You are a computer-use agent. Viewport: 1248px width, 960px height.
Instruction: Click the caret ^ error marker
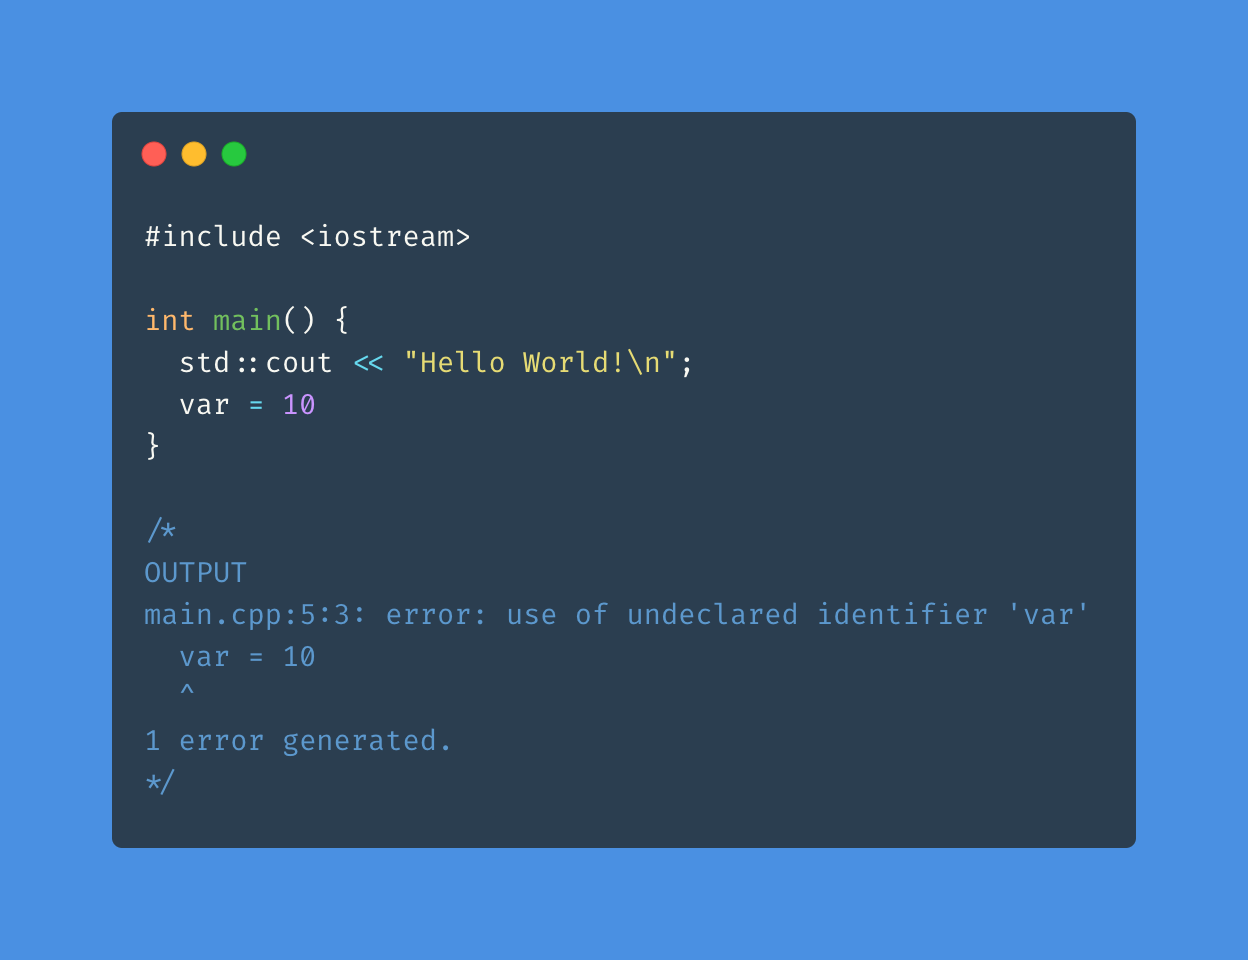click(187, 690)
